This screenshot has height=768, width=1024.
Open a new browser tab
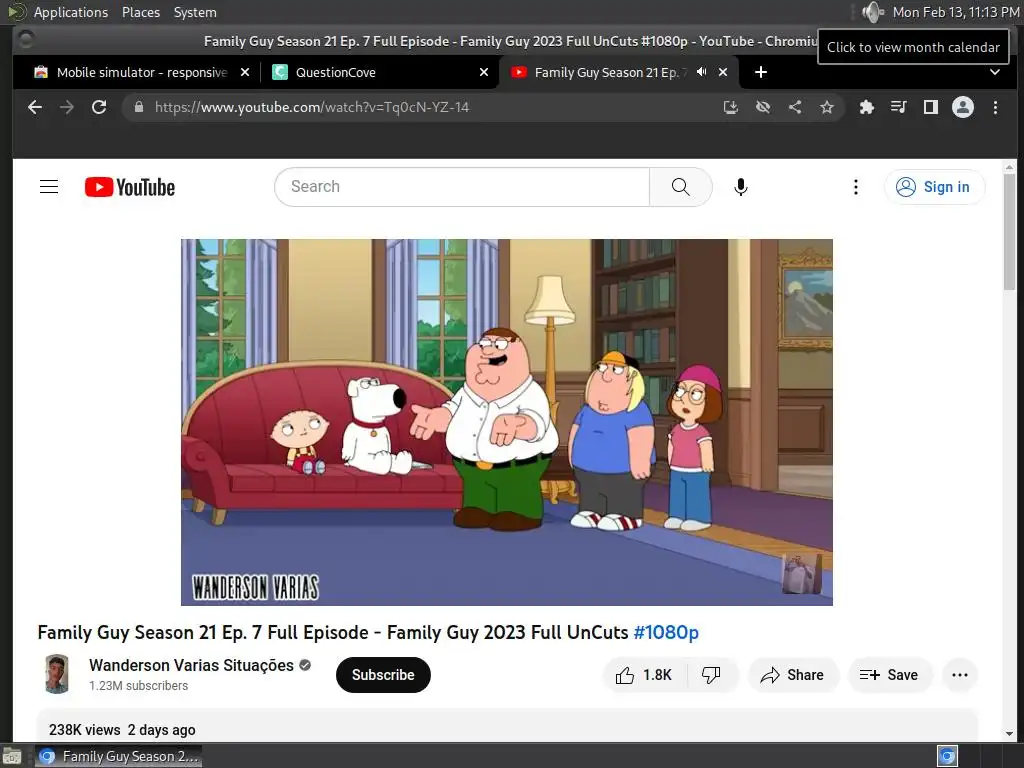761,72
